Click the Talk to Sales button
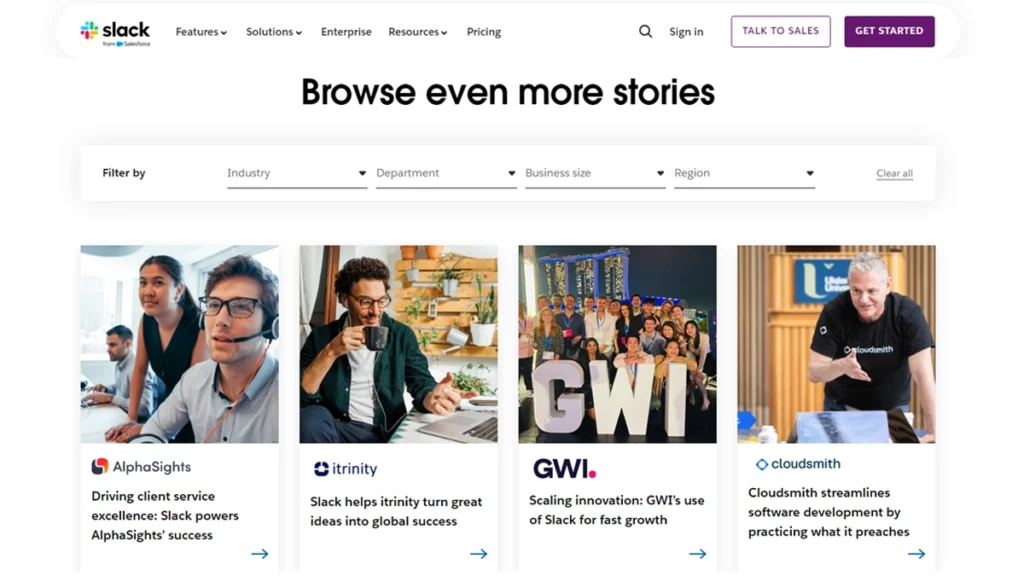The width and height of the screenshot is (1024, 576). click(780, 31)
